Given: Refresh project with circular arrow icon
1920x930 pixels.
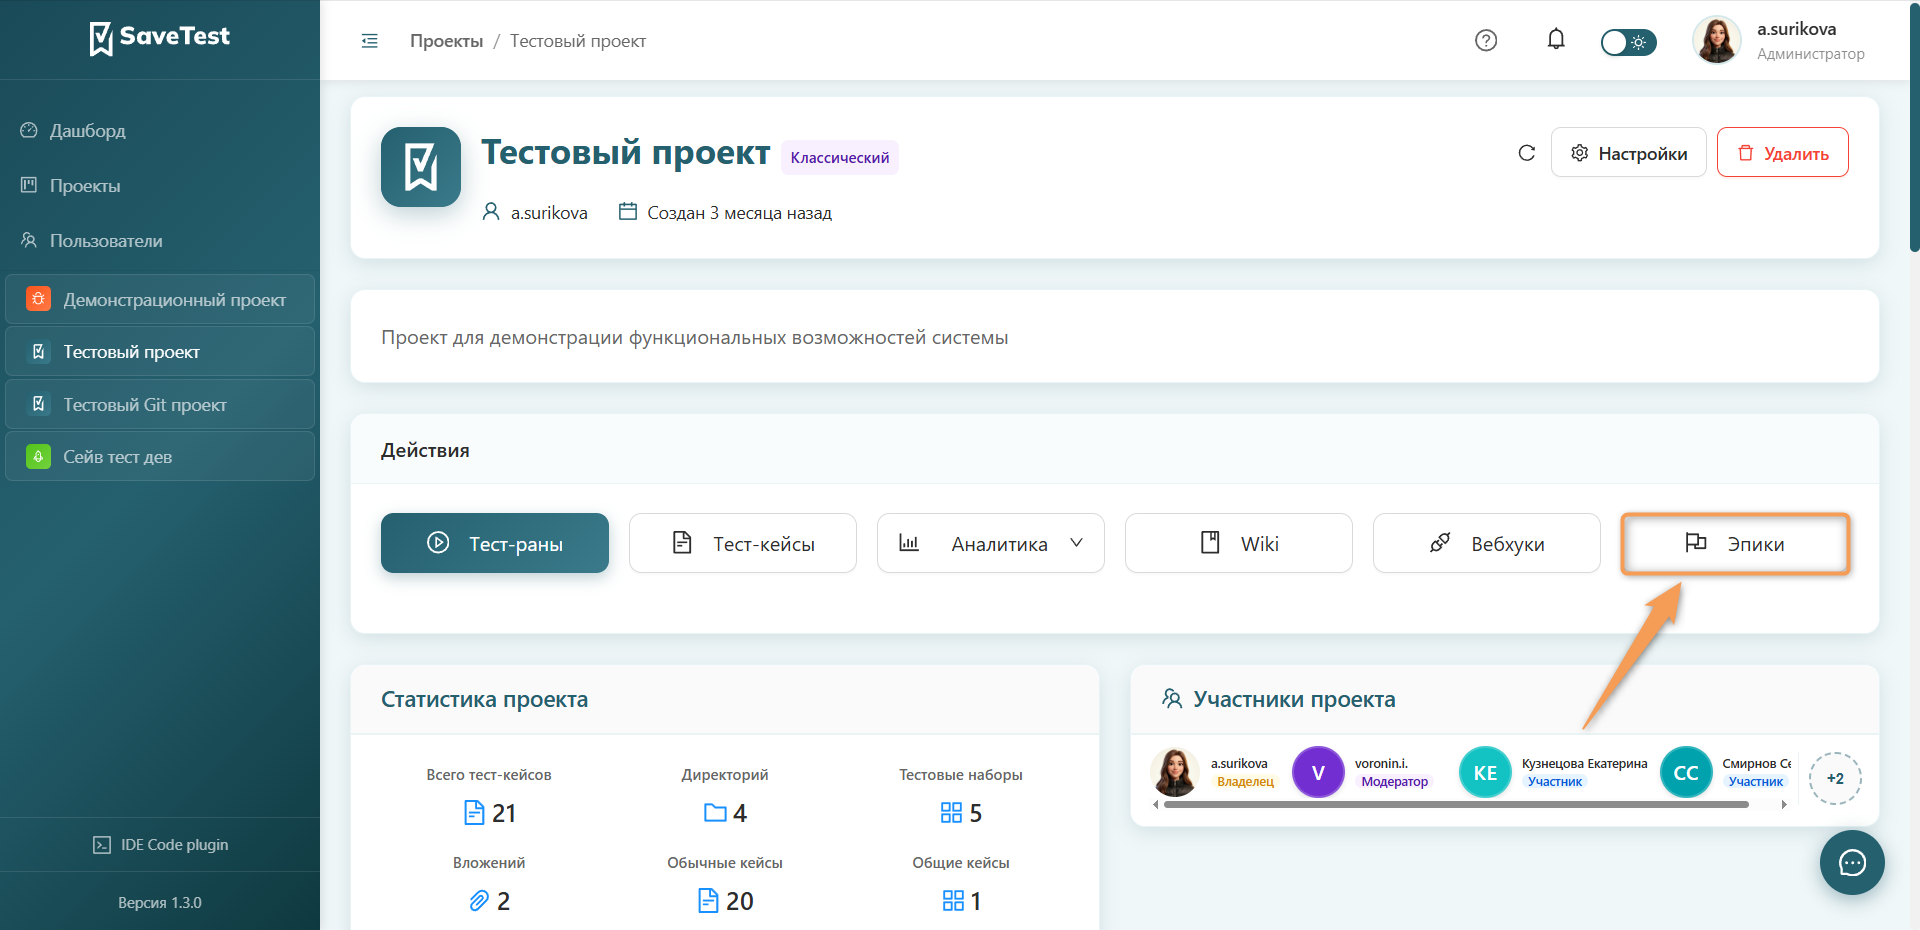Looking at the screenshot, I should 1526,153.
